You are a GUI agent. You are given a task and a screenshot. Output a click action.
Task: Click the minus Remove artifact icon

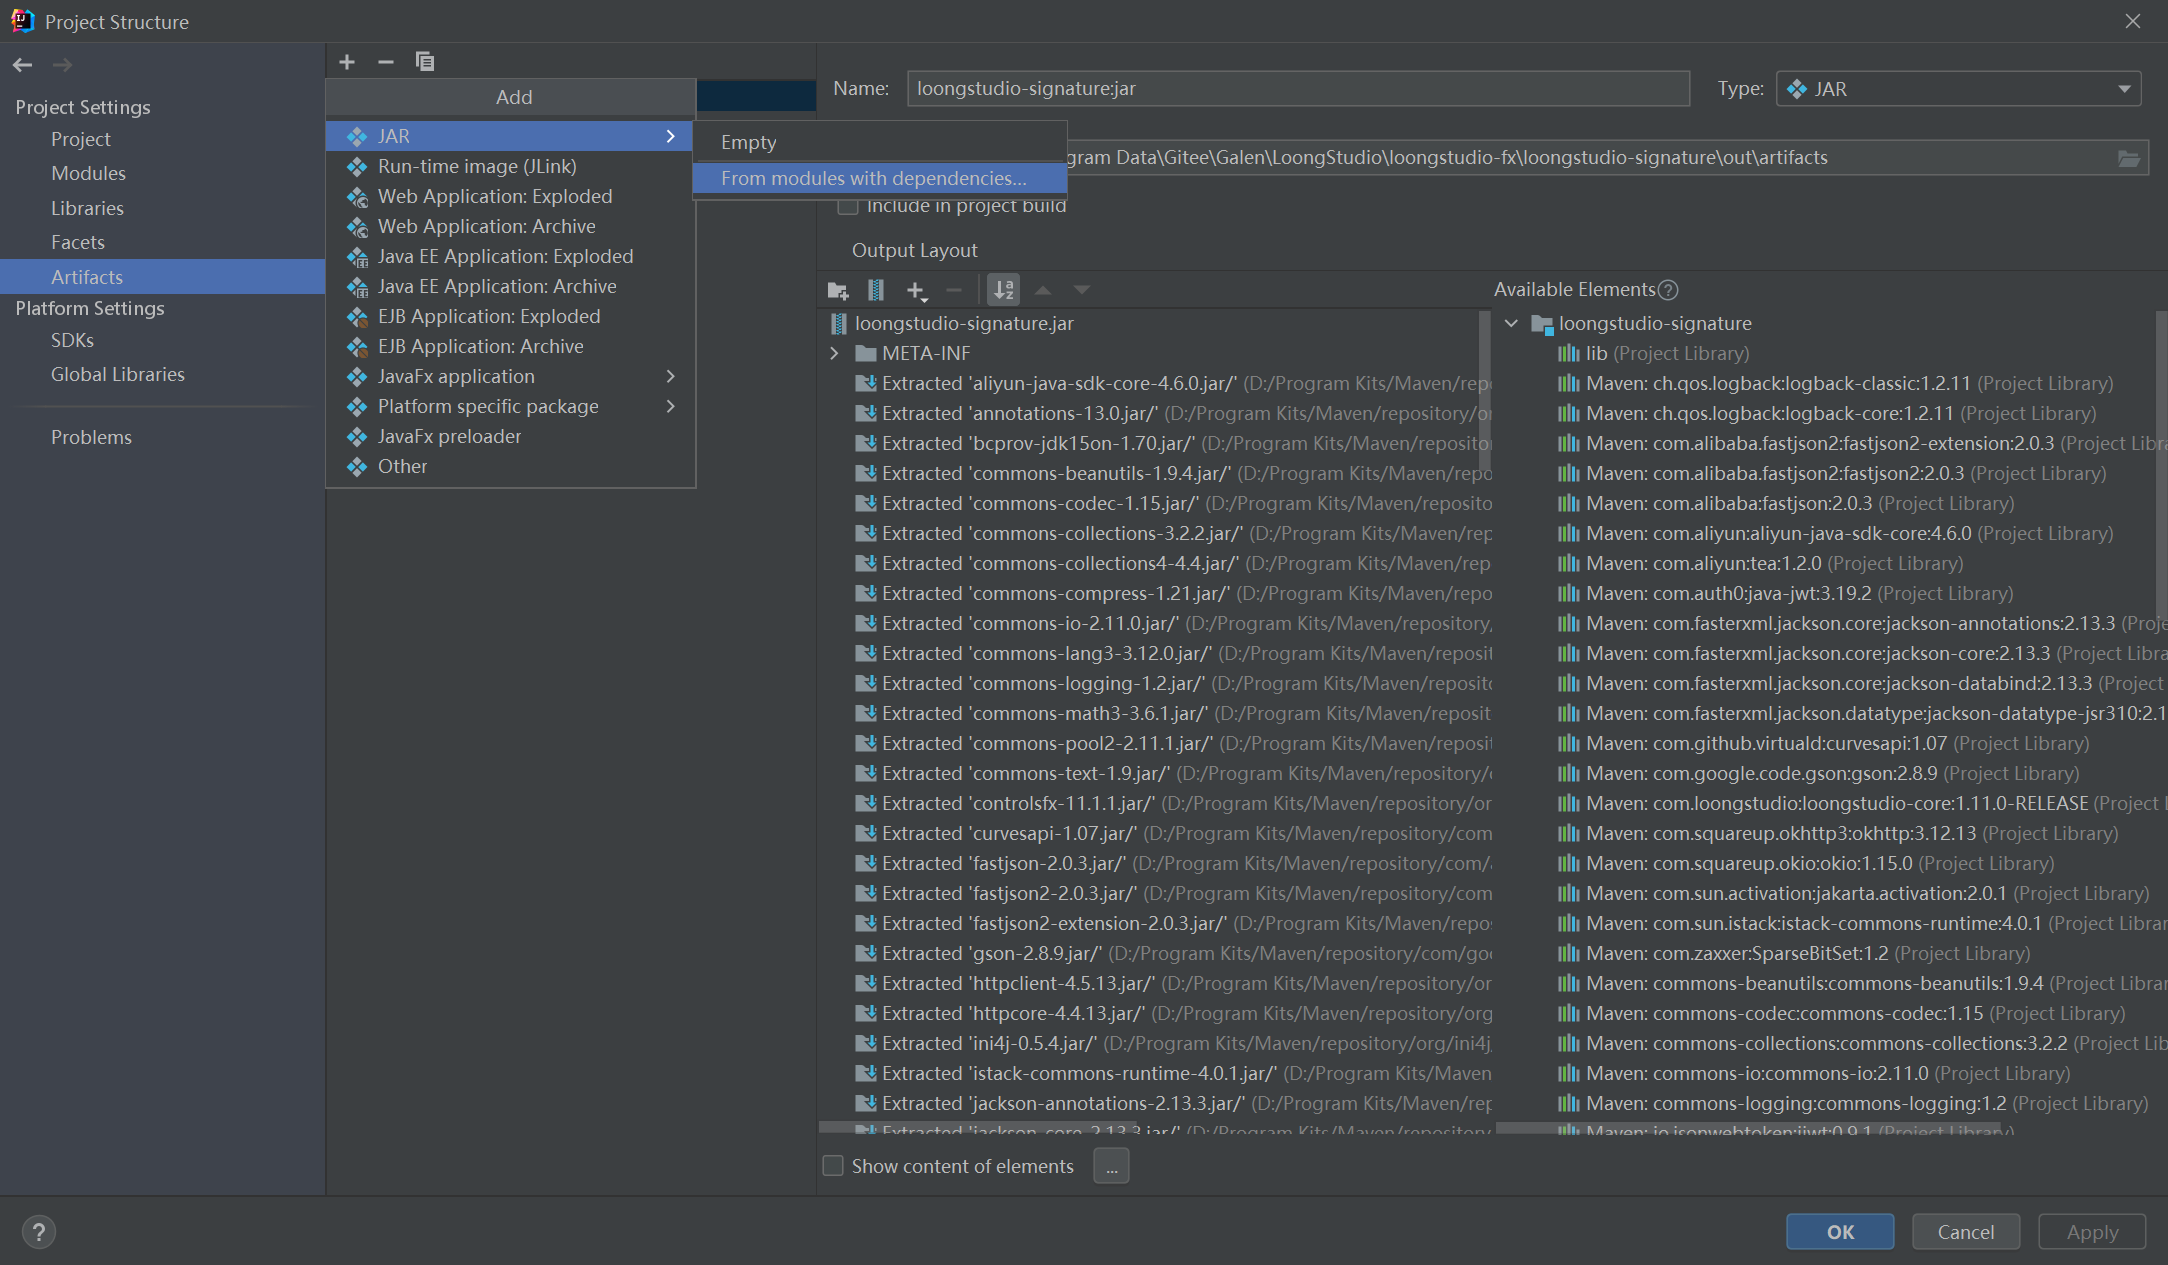click(386, 62)
